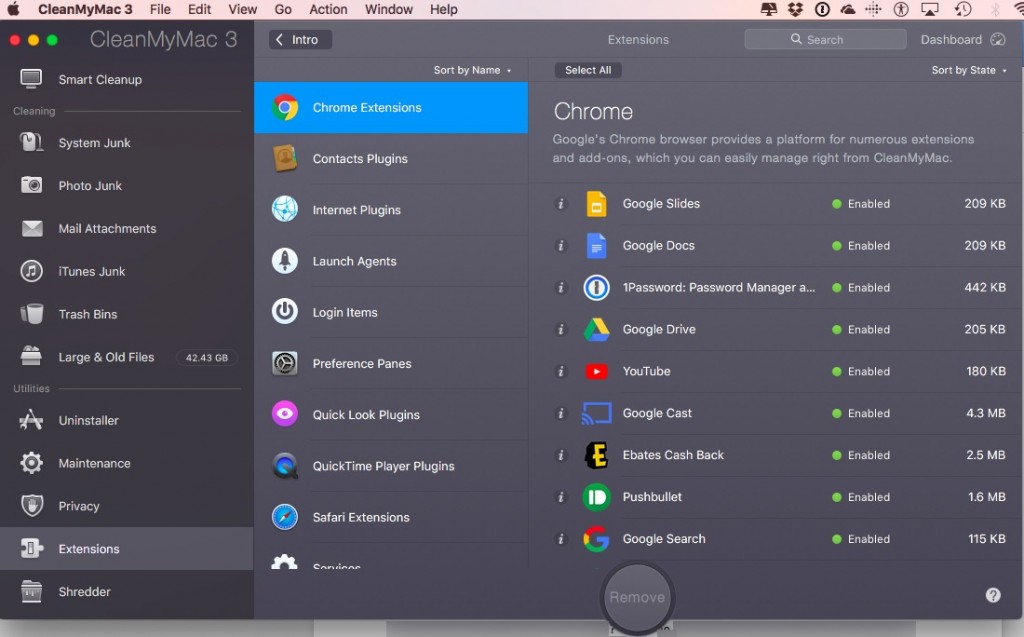Focus the Search field
The width and height of the screenshot is (1024, 637).
click(x=825, y=40)
